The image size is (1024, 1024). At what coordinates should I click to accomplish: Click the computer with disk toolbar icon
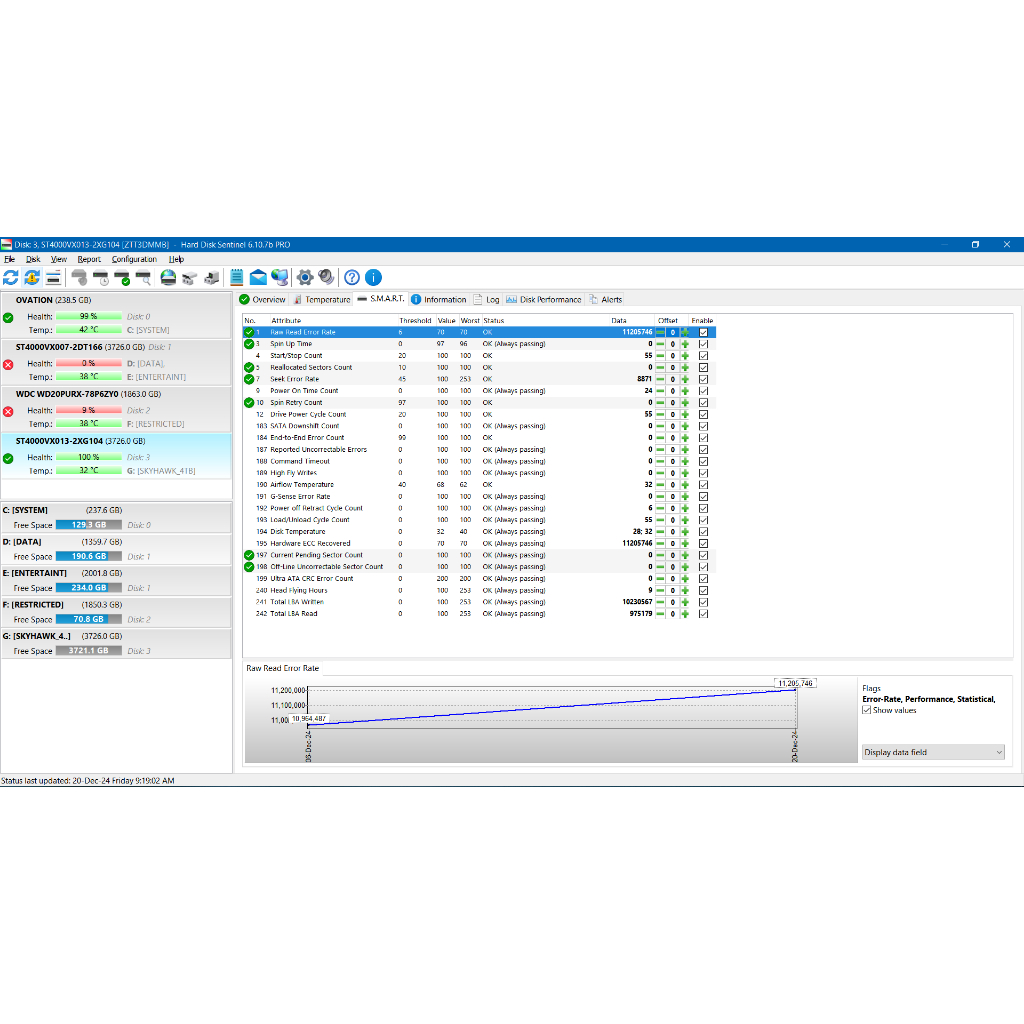coord(211,278)
